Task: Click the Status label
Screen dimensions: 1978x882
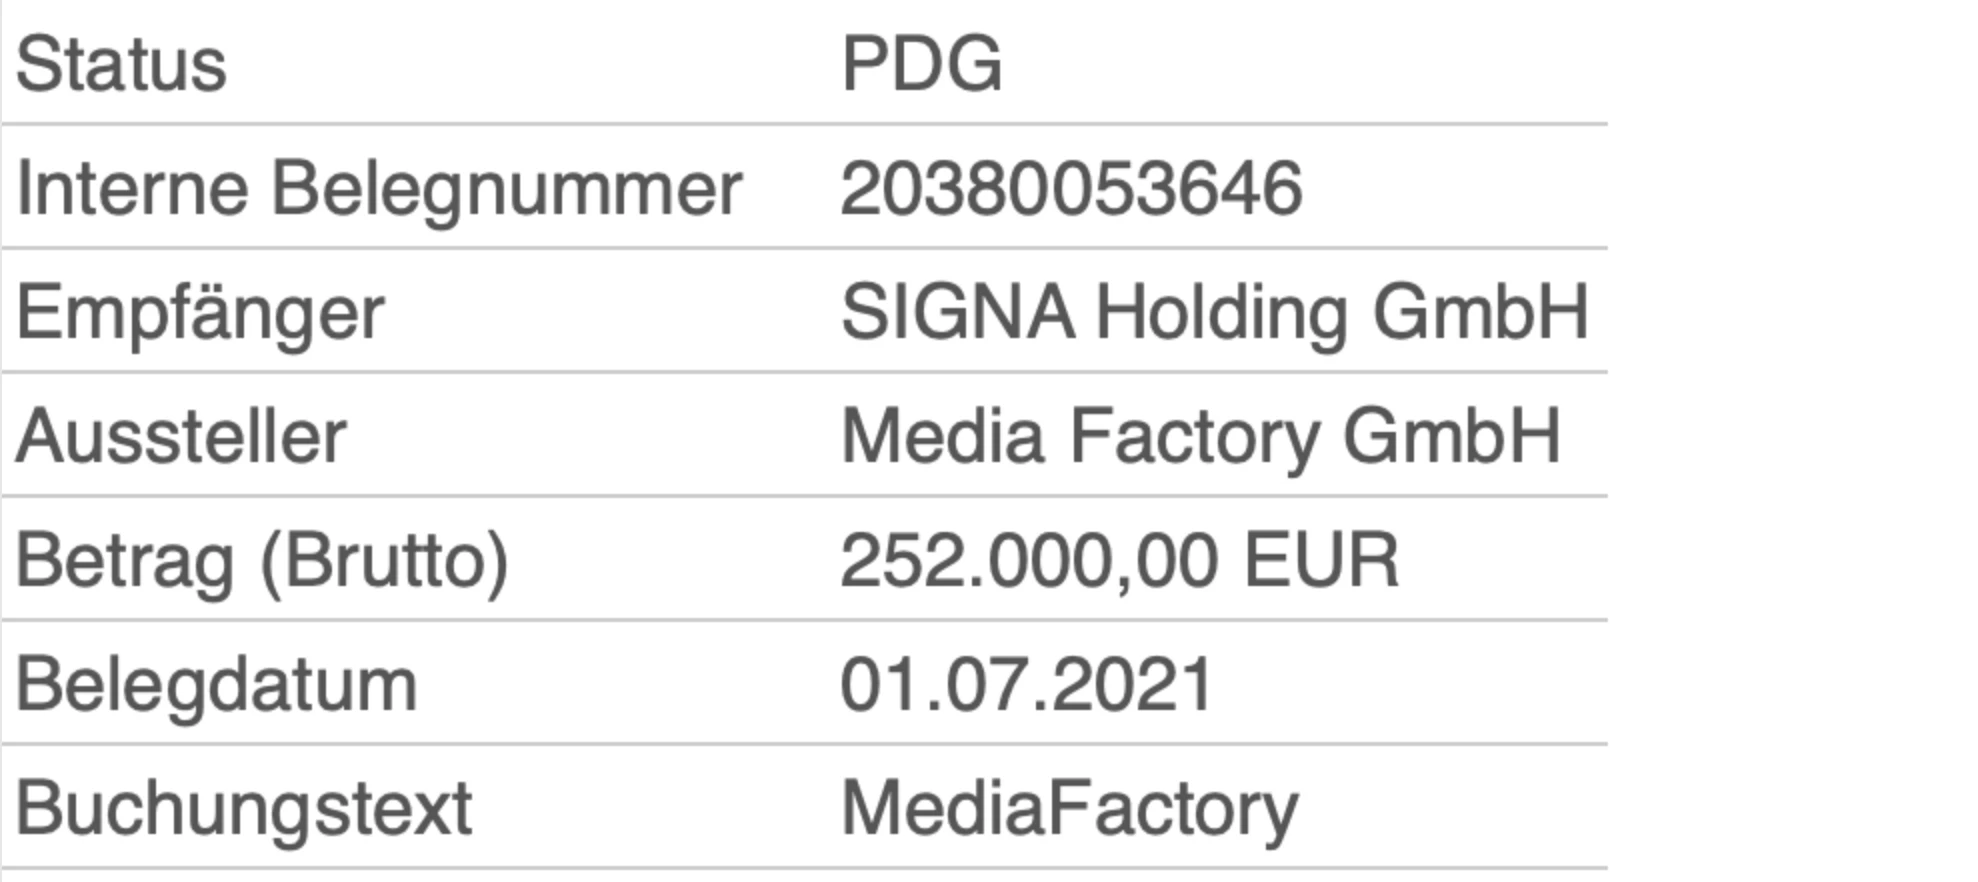Action: coord(121,65)
